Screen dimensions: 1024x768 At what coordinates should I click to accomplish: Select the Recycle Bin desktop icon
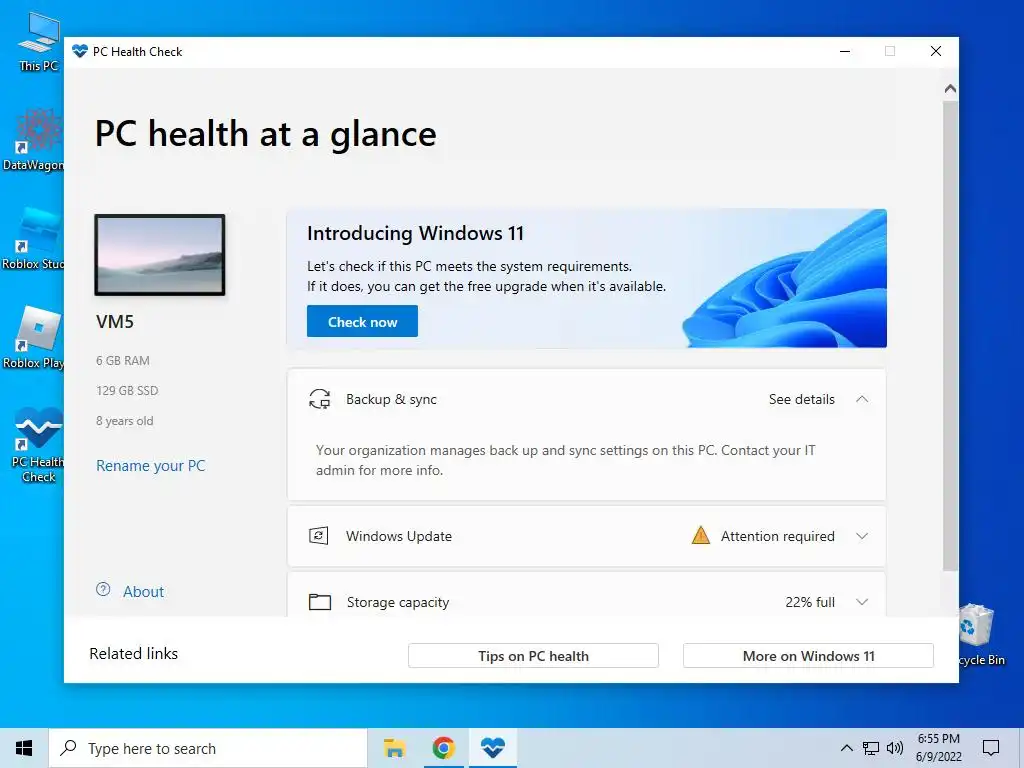pyautogui.click(x=982, y=635)
